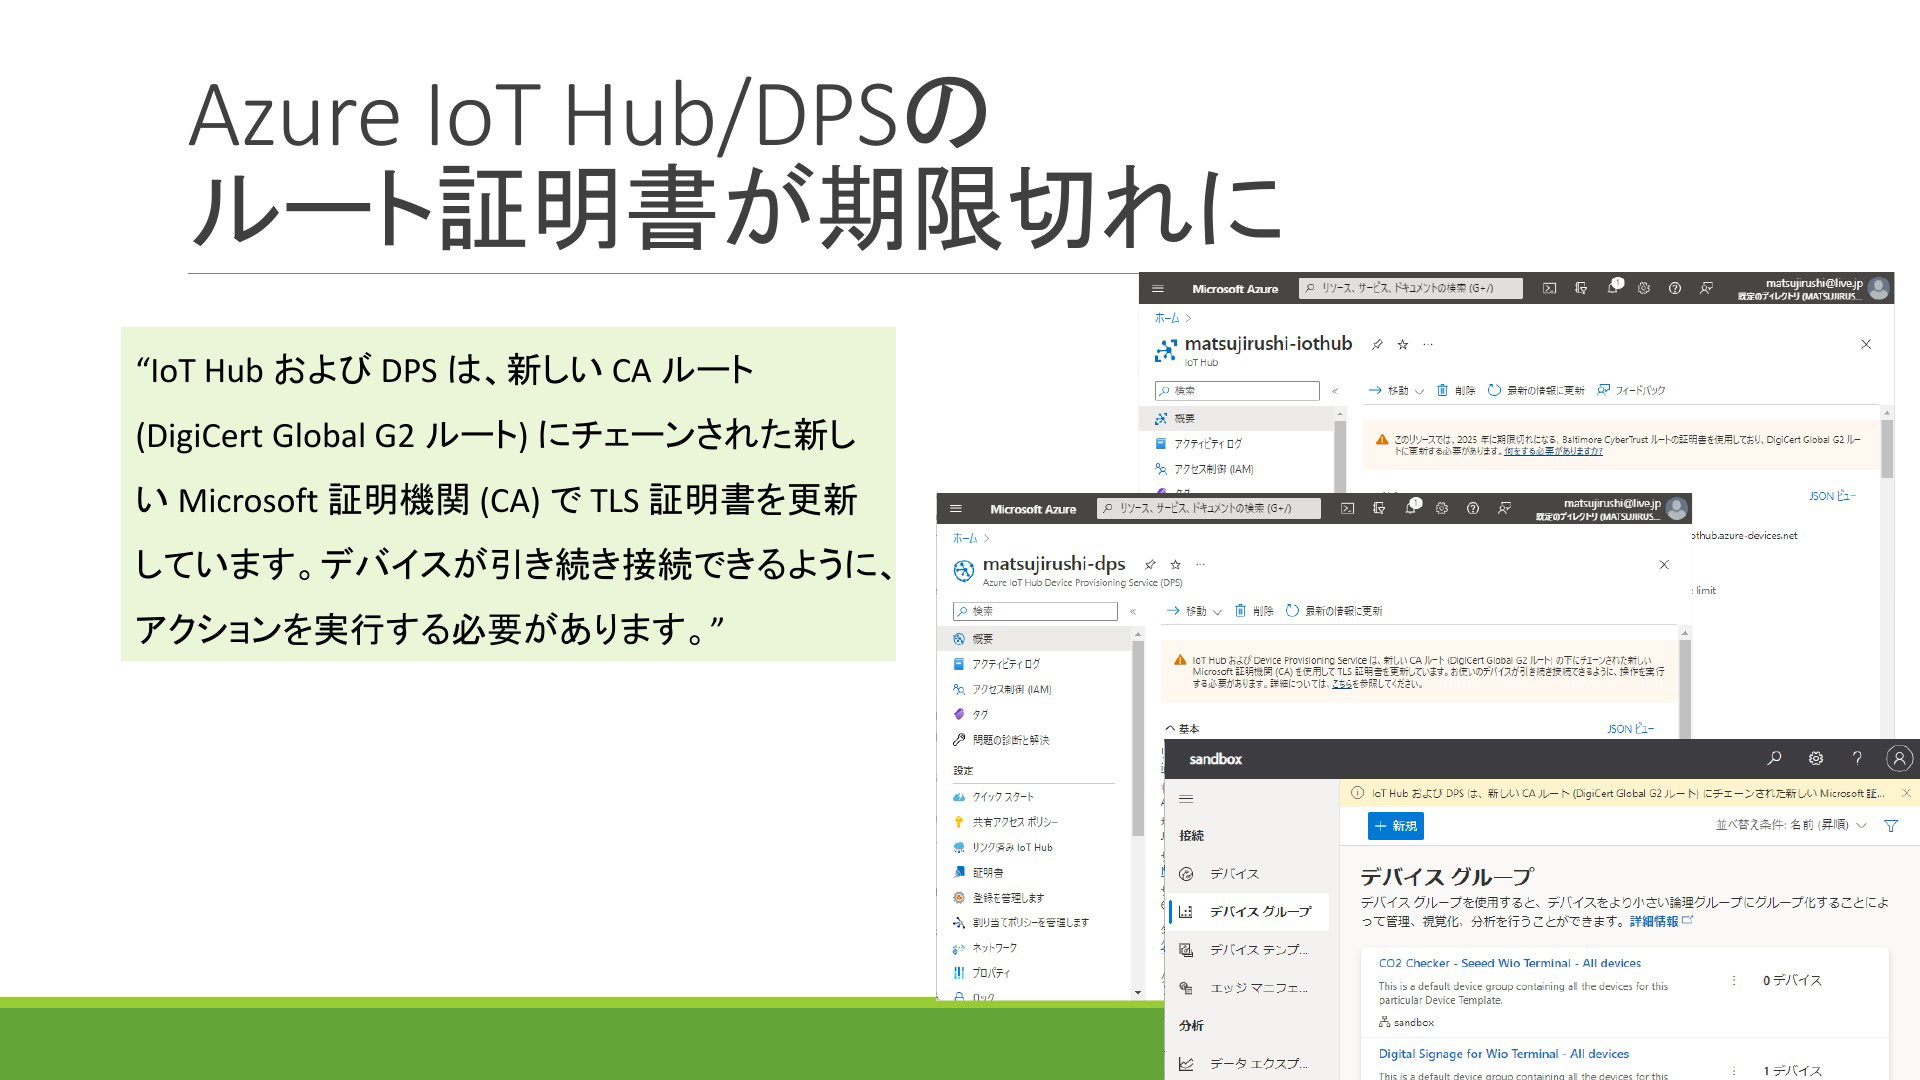Expand 移動 dropdown in iothub toolbar
Screen dimensions: 1920x1080
click(1396, 390)
